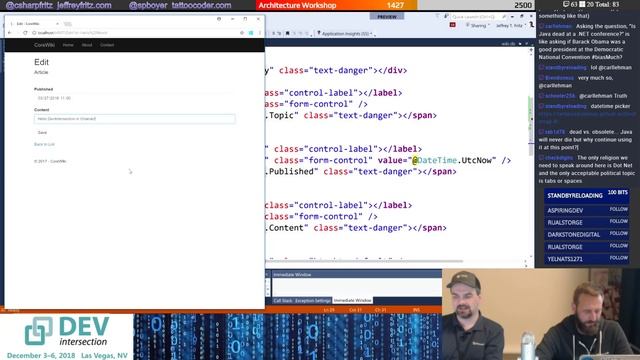Follow the Back to List link
Viewport: 640px width, 360px height.
tap(44, 144)
